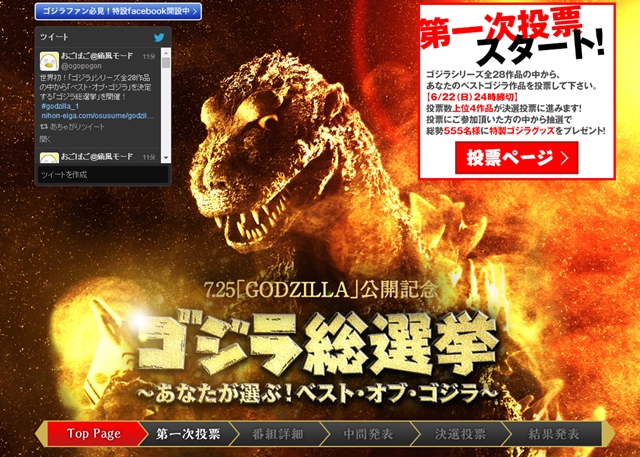Open the 第一次投票 navigation tab
This screenshot has width=640, height=457.
[x=188, y=433]
